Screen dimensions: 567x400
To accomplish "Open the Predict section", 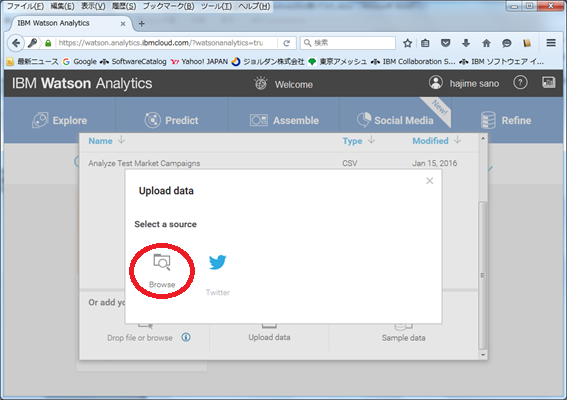I will click(171, 120).
